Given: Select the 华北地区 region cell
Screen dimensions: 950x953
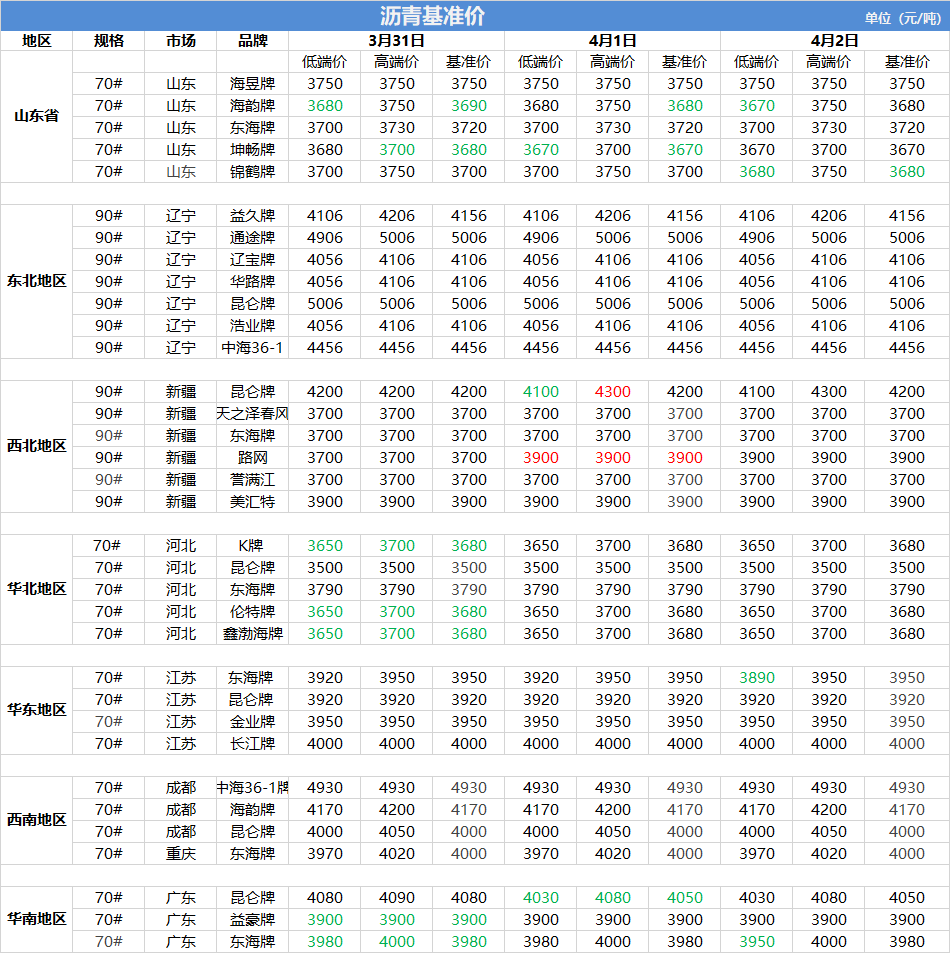Looking at the screenshot, I should point(36,589).
